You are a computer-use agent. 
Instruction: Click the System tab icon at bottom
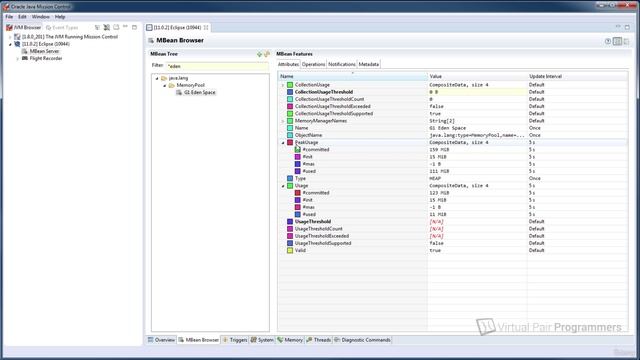point(253,340)
